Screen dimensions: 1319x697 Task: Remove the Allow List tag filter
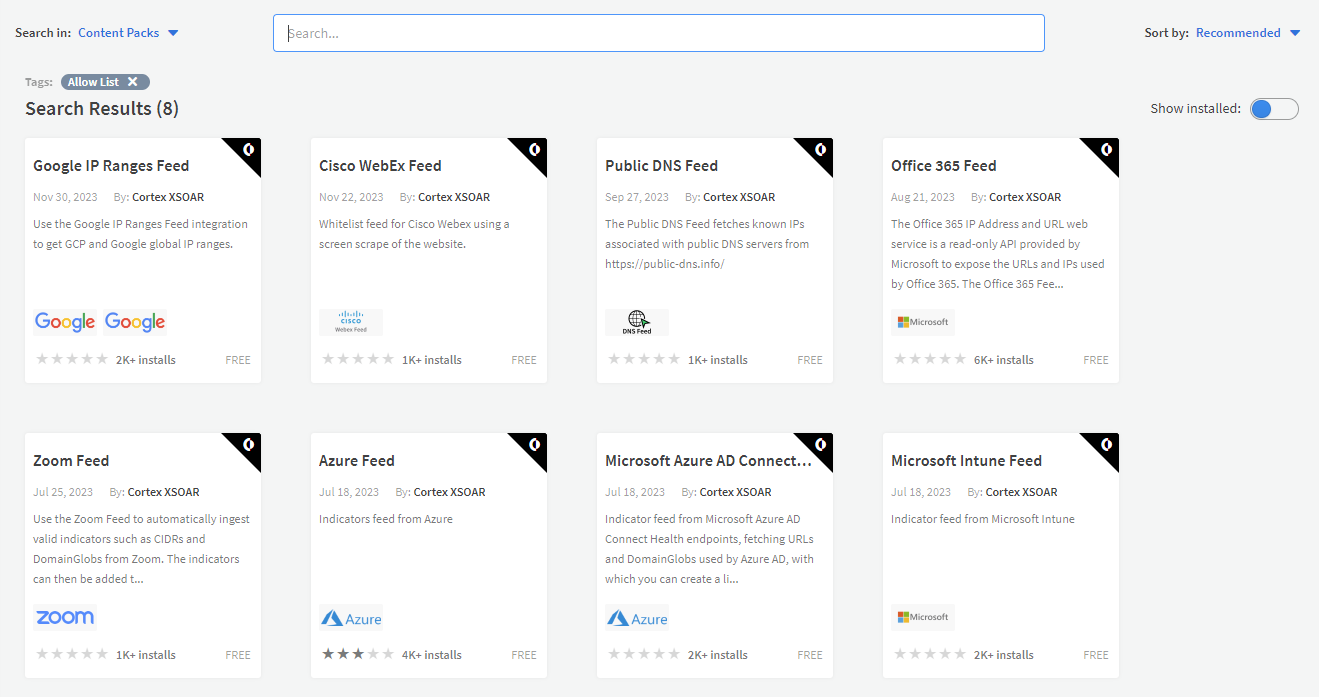pos(132,82)
